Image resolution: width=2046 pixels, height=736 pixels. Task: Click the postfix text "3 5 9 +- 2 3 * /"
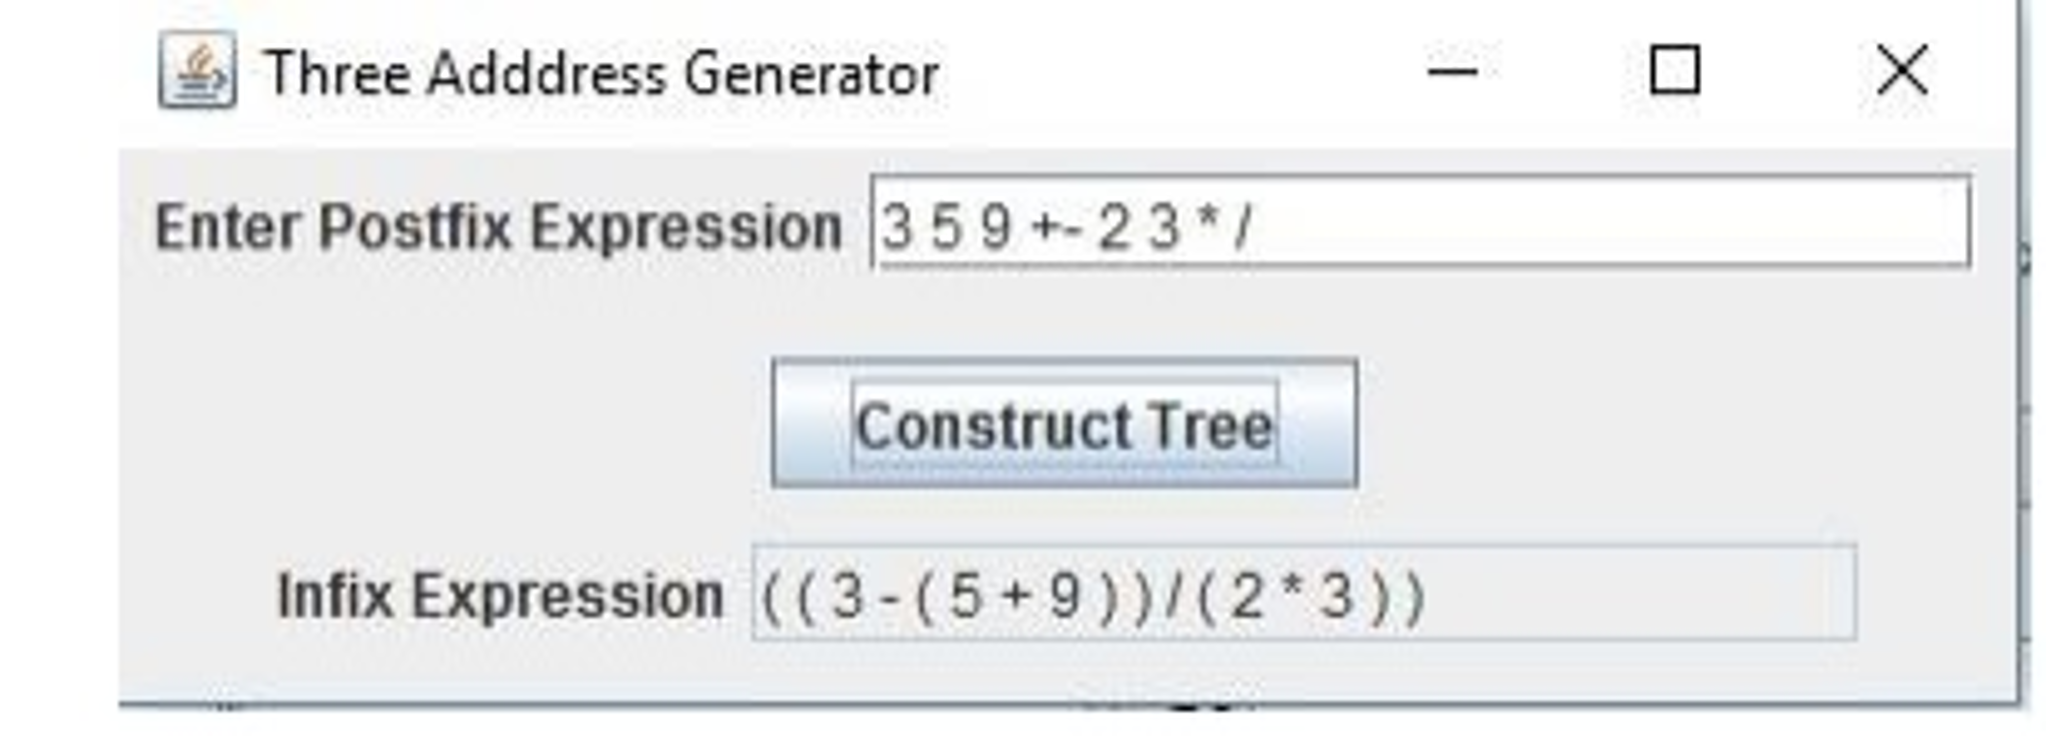click(x=1066, y=227)
